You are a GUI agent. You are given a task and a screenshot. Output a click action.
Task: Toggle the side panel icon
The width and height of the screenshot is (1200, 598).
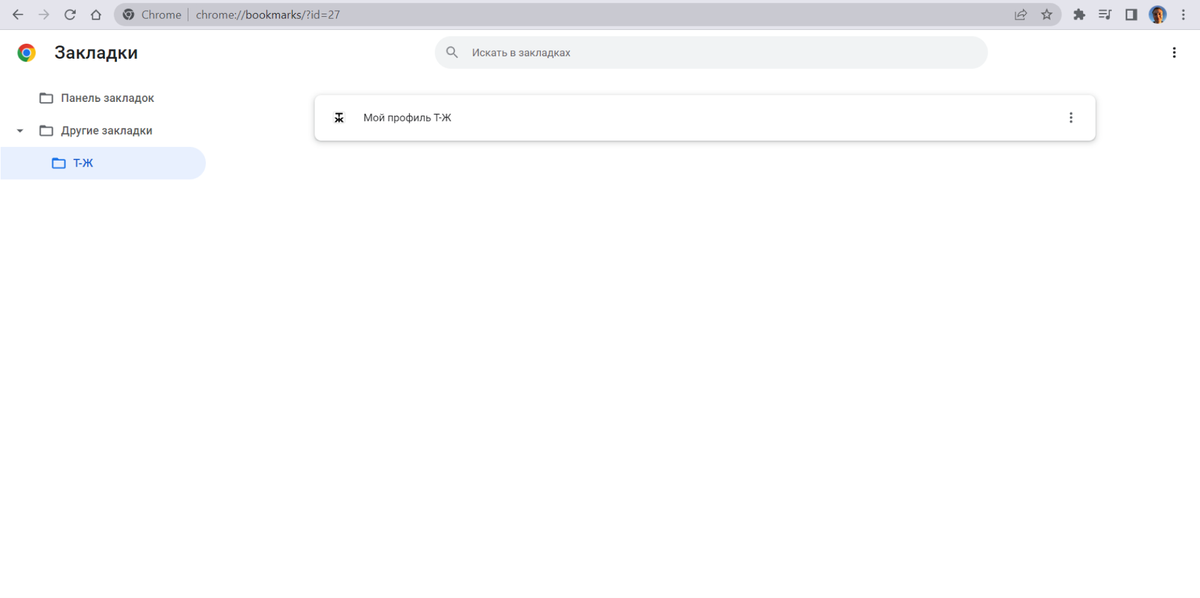(1131, 15)
